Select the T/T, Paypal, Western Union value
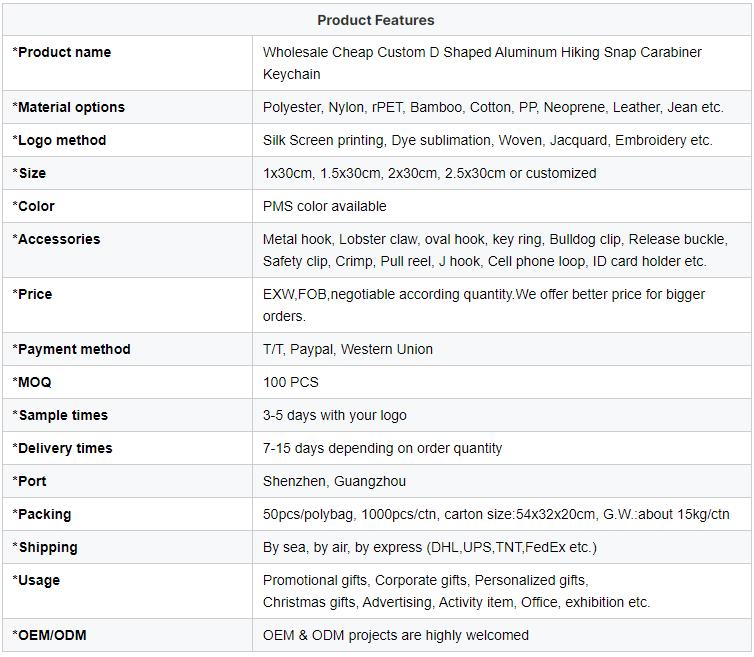Screen dimensions: 754x657 click(348, 349)
